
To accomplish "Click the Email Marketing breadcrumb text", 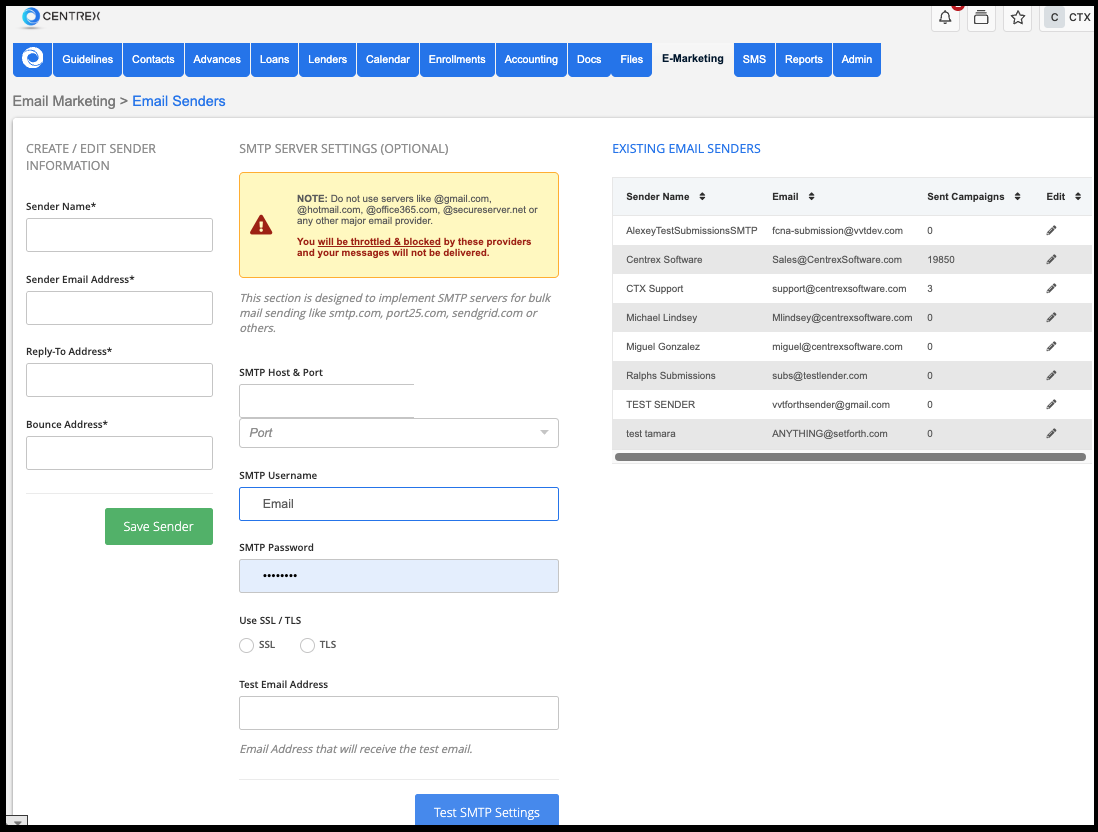I will pos(64,101).
